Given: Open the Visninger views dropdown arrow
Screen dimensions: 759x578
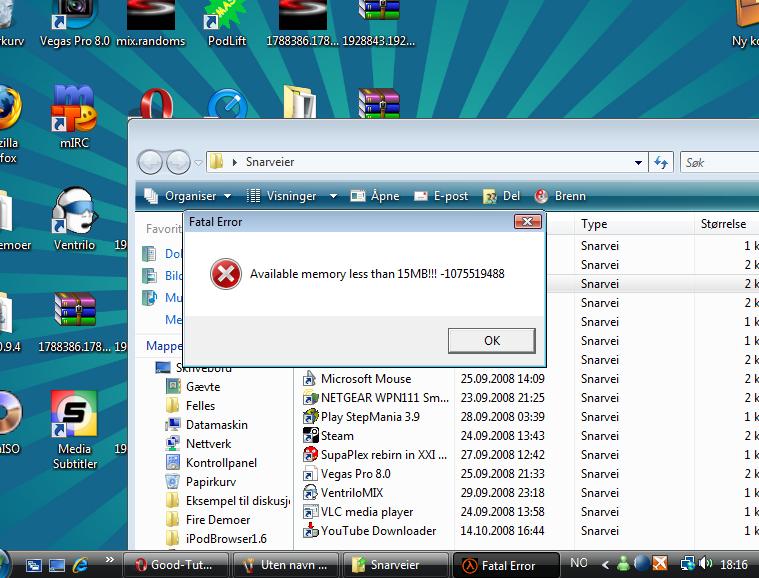Looking at the screenshot, I should coord(333,196).
